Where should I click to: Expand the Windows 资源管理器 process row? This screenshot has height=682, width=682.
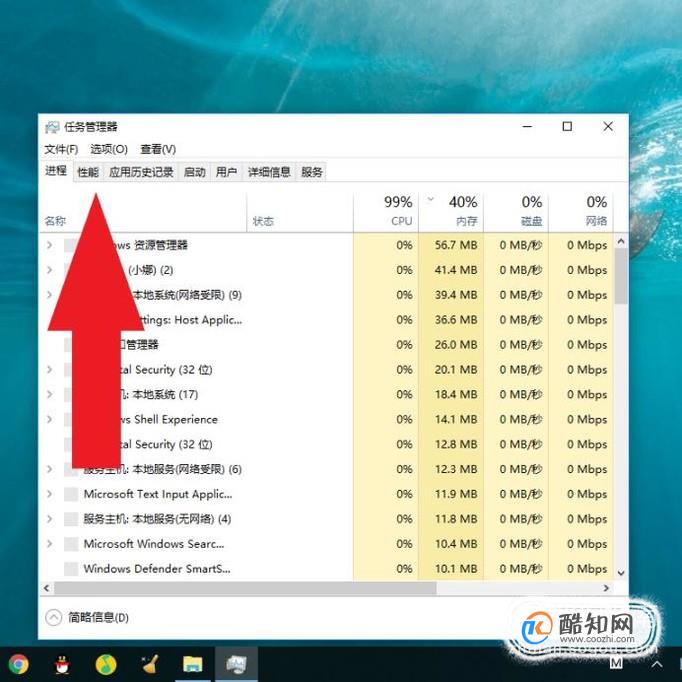point(50,245)
